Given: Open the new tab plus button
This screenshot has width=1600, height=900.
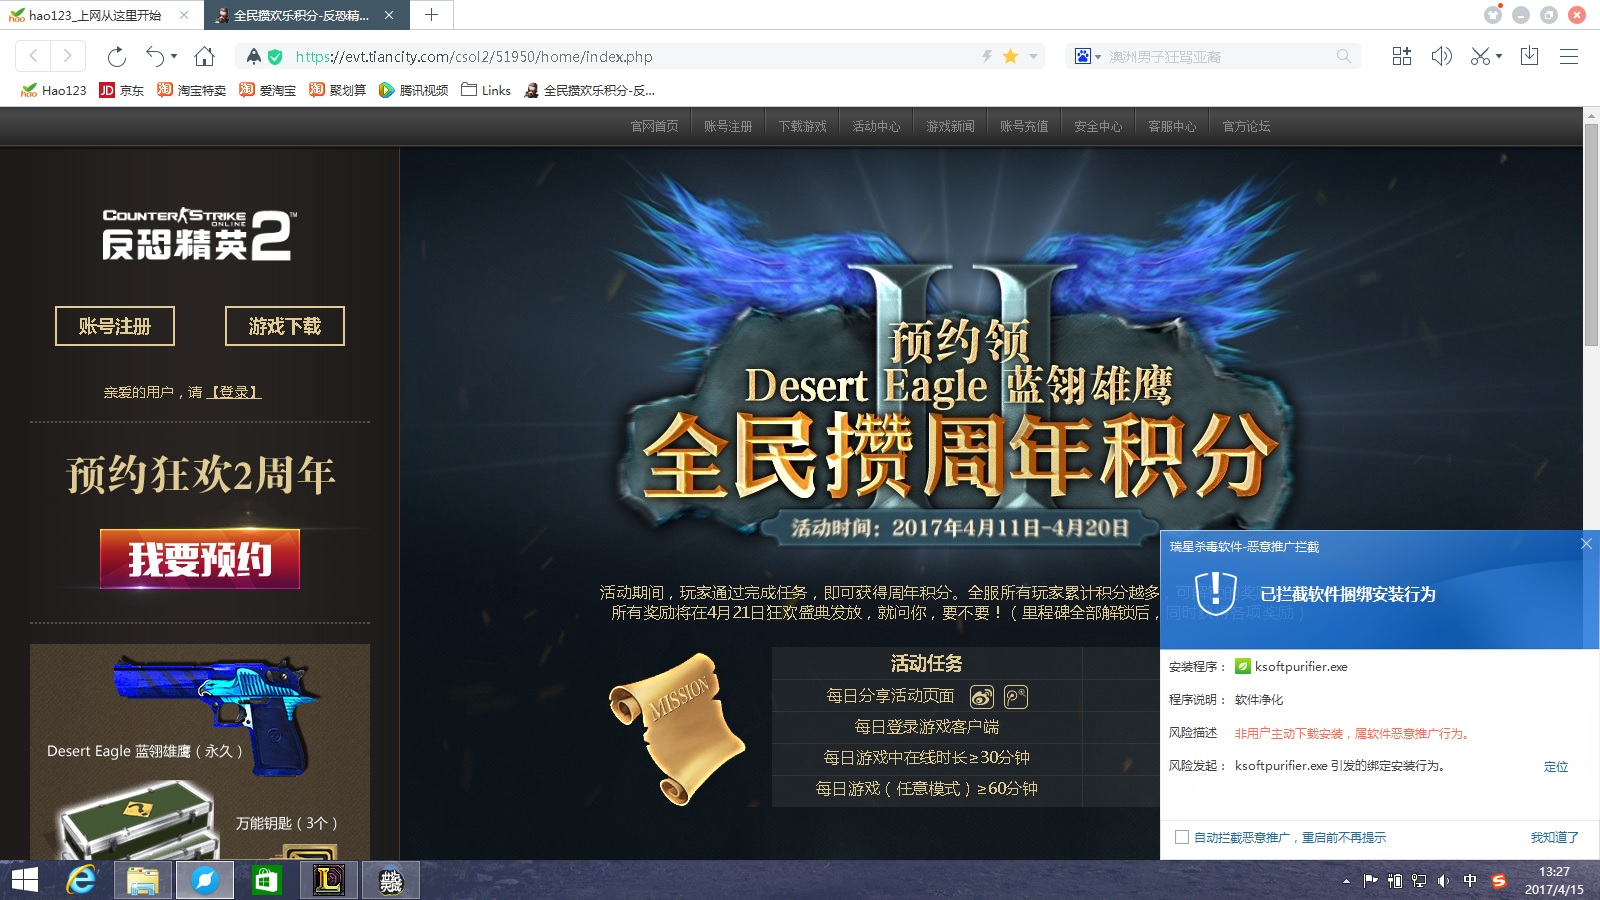Looking at the screenshot, I should 431,15.
